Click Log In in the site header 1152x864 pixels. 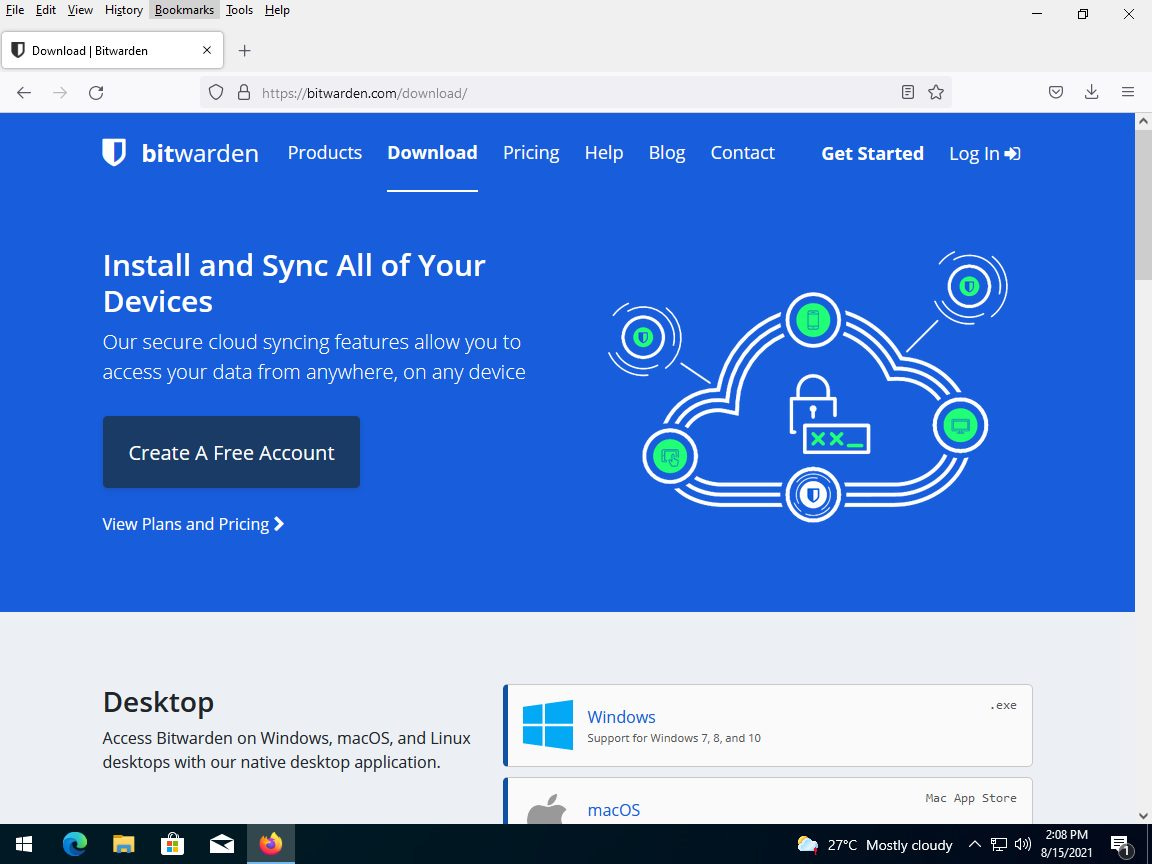click(984, 154)
